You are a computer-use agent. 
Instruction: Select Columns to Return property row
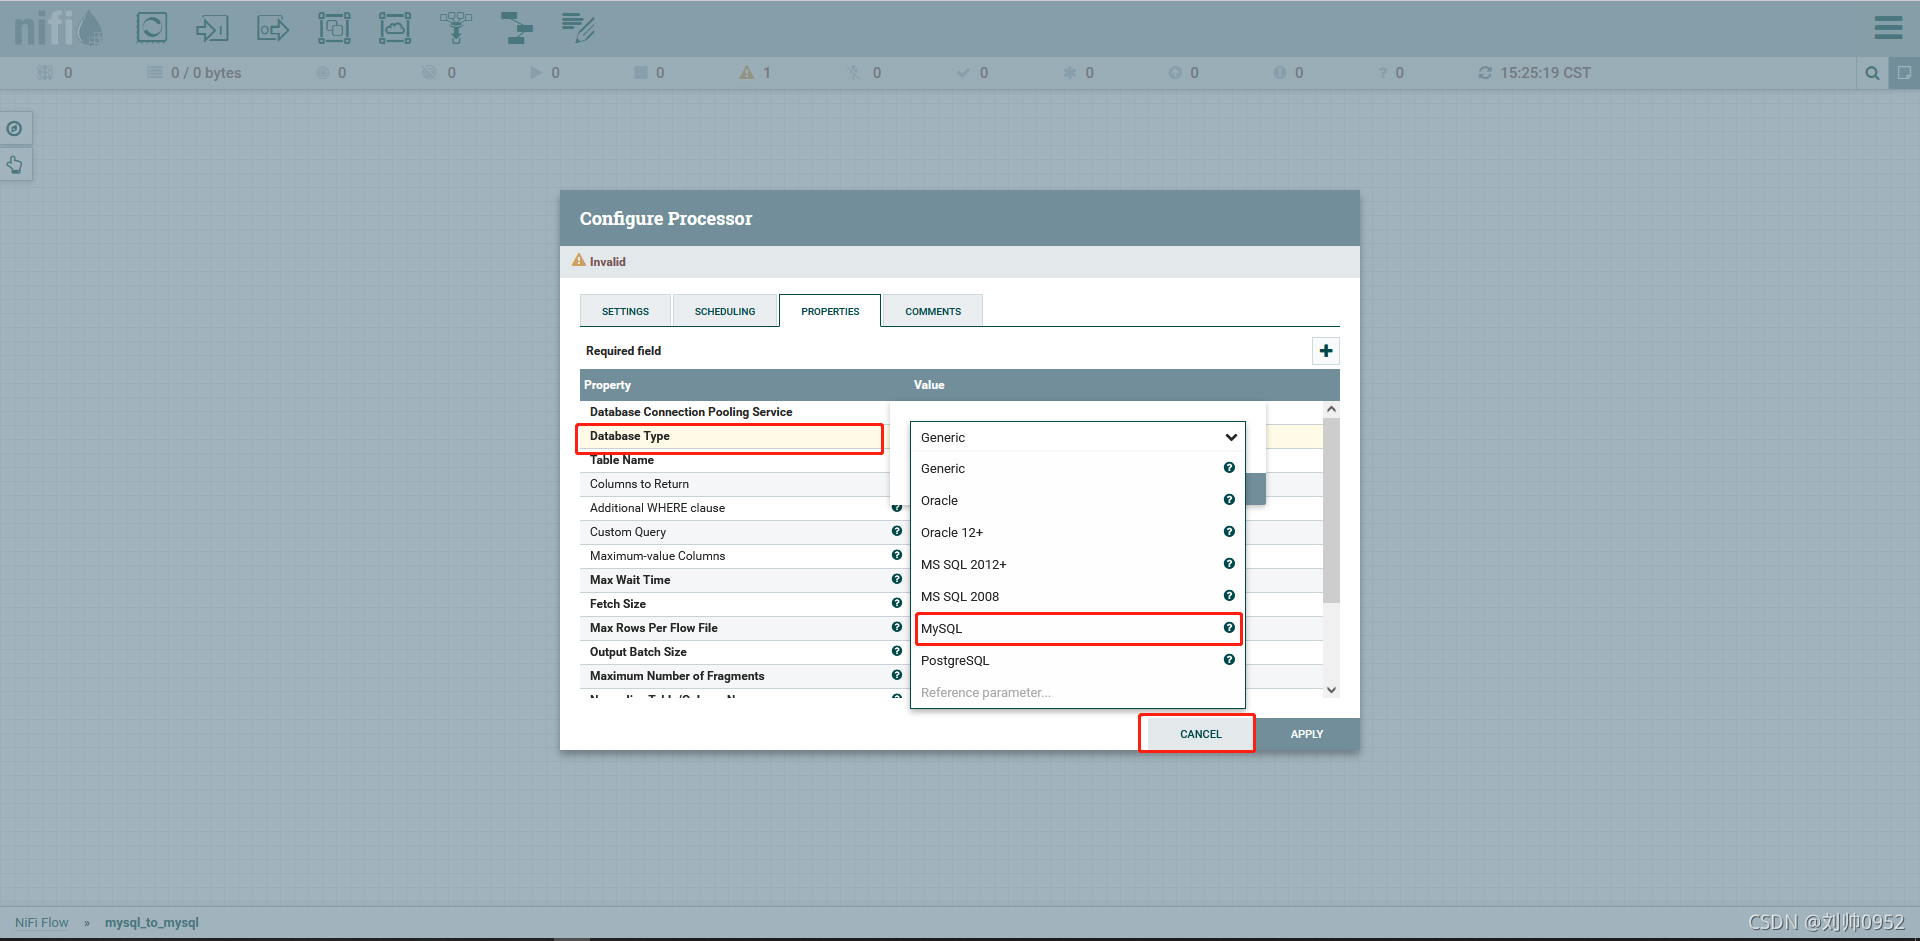(x=734, y=484)
